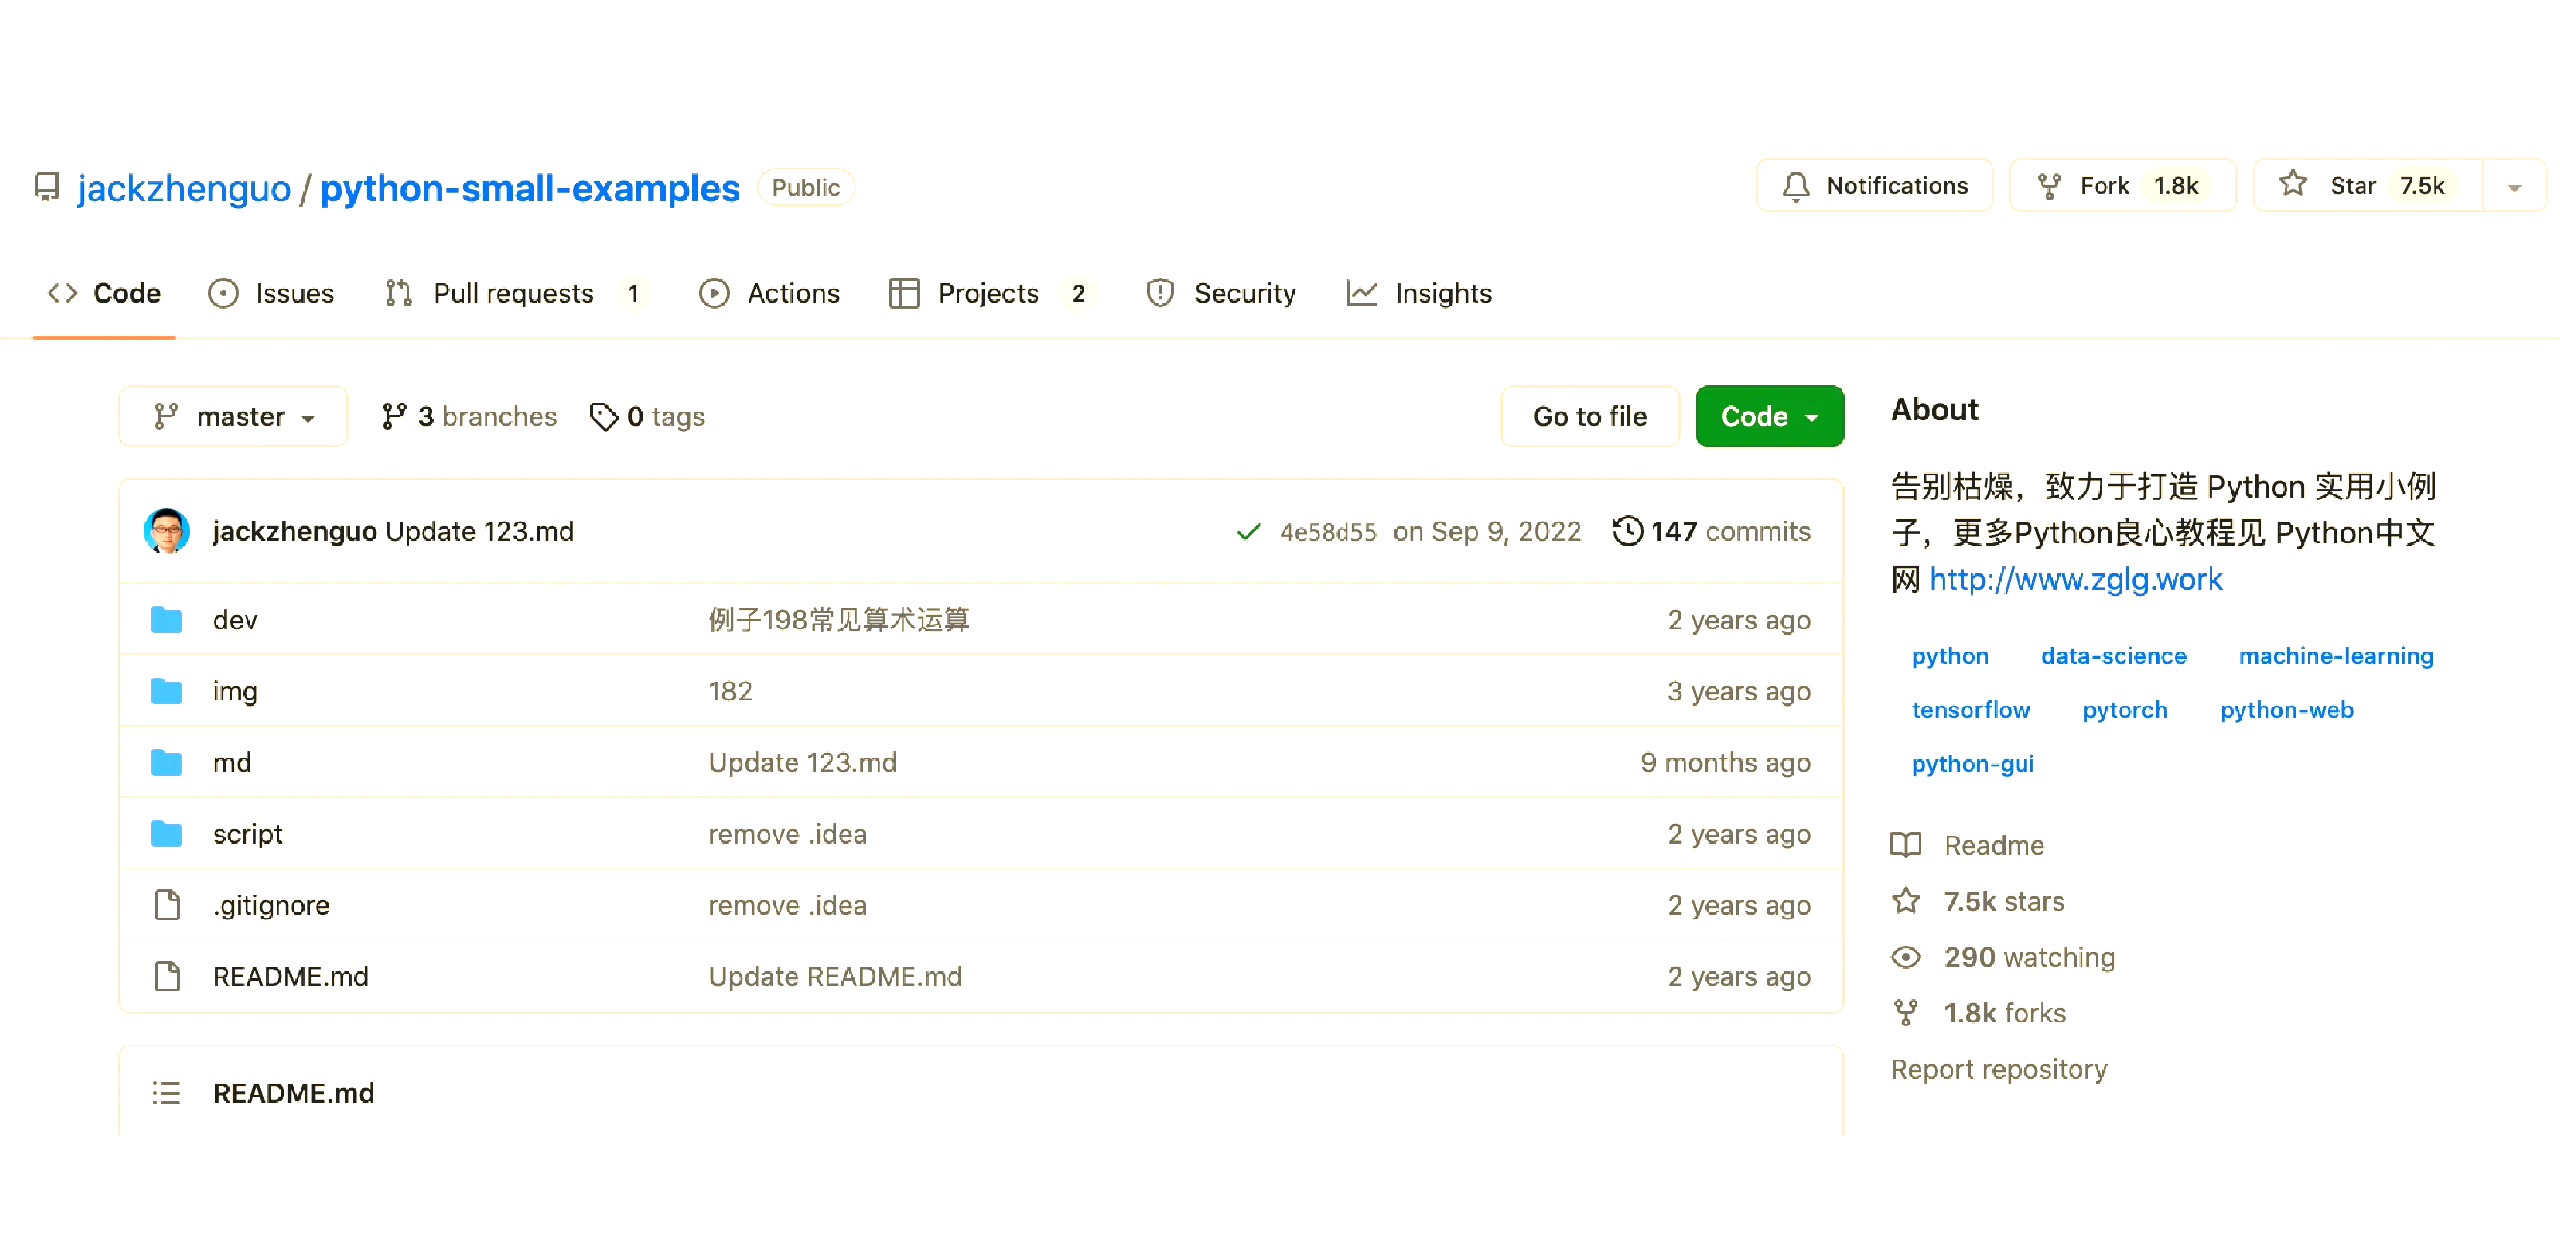Click the img folder icon
2560x1250 pixels.
[x=166, y=691]
